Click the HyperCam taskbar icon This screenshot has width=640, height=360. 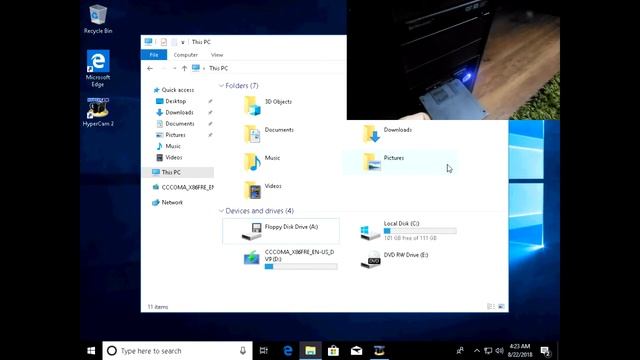click(379, 351)
